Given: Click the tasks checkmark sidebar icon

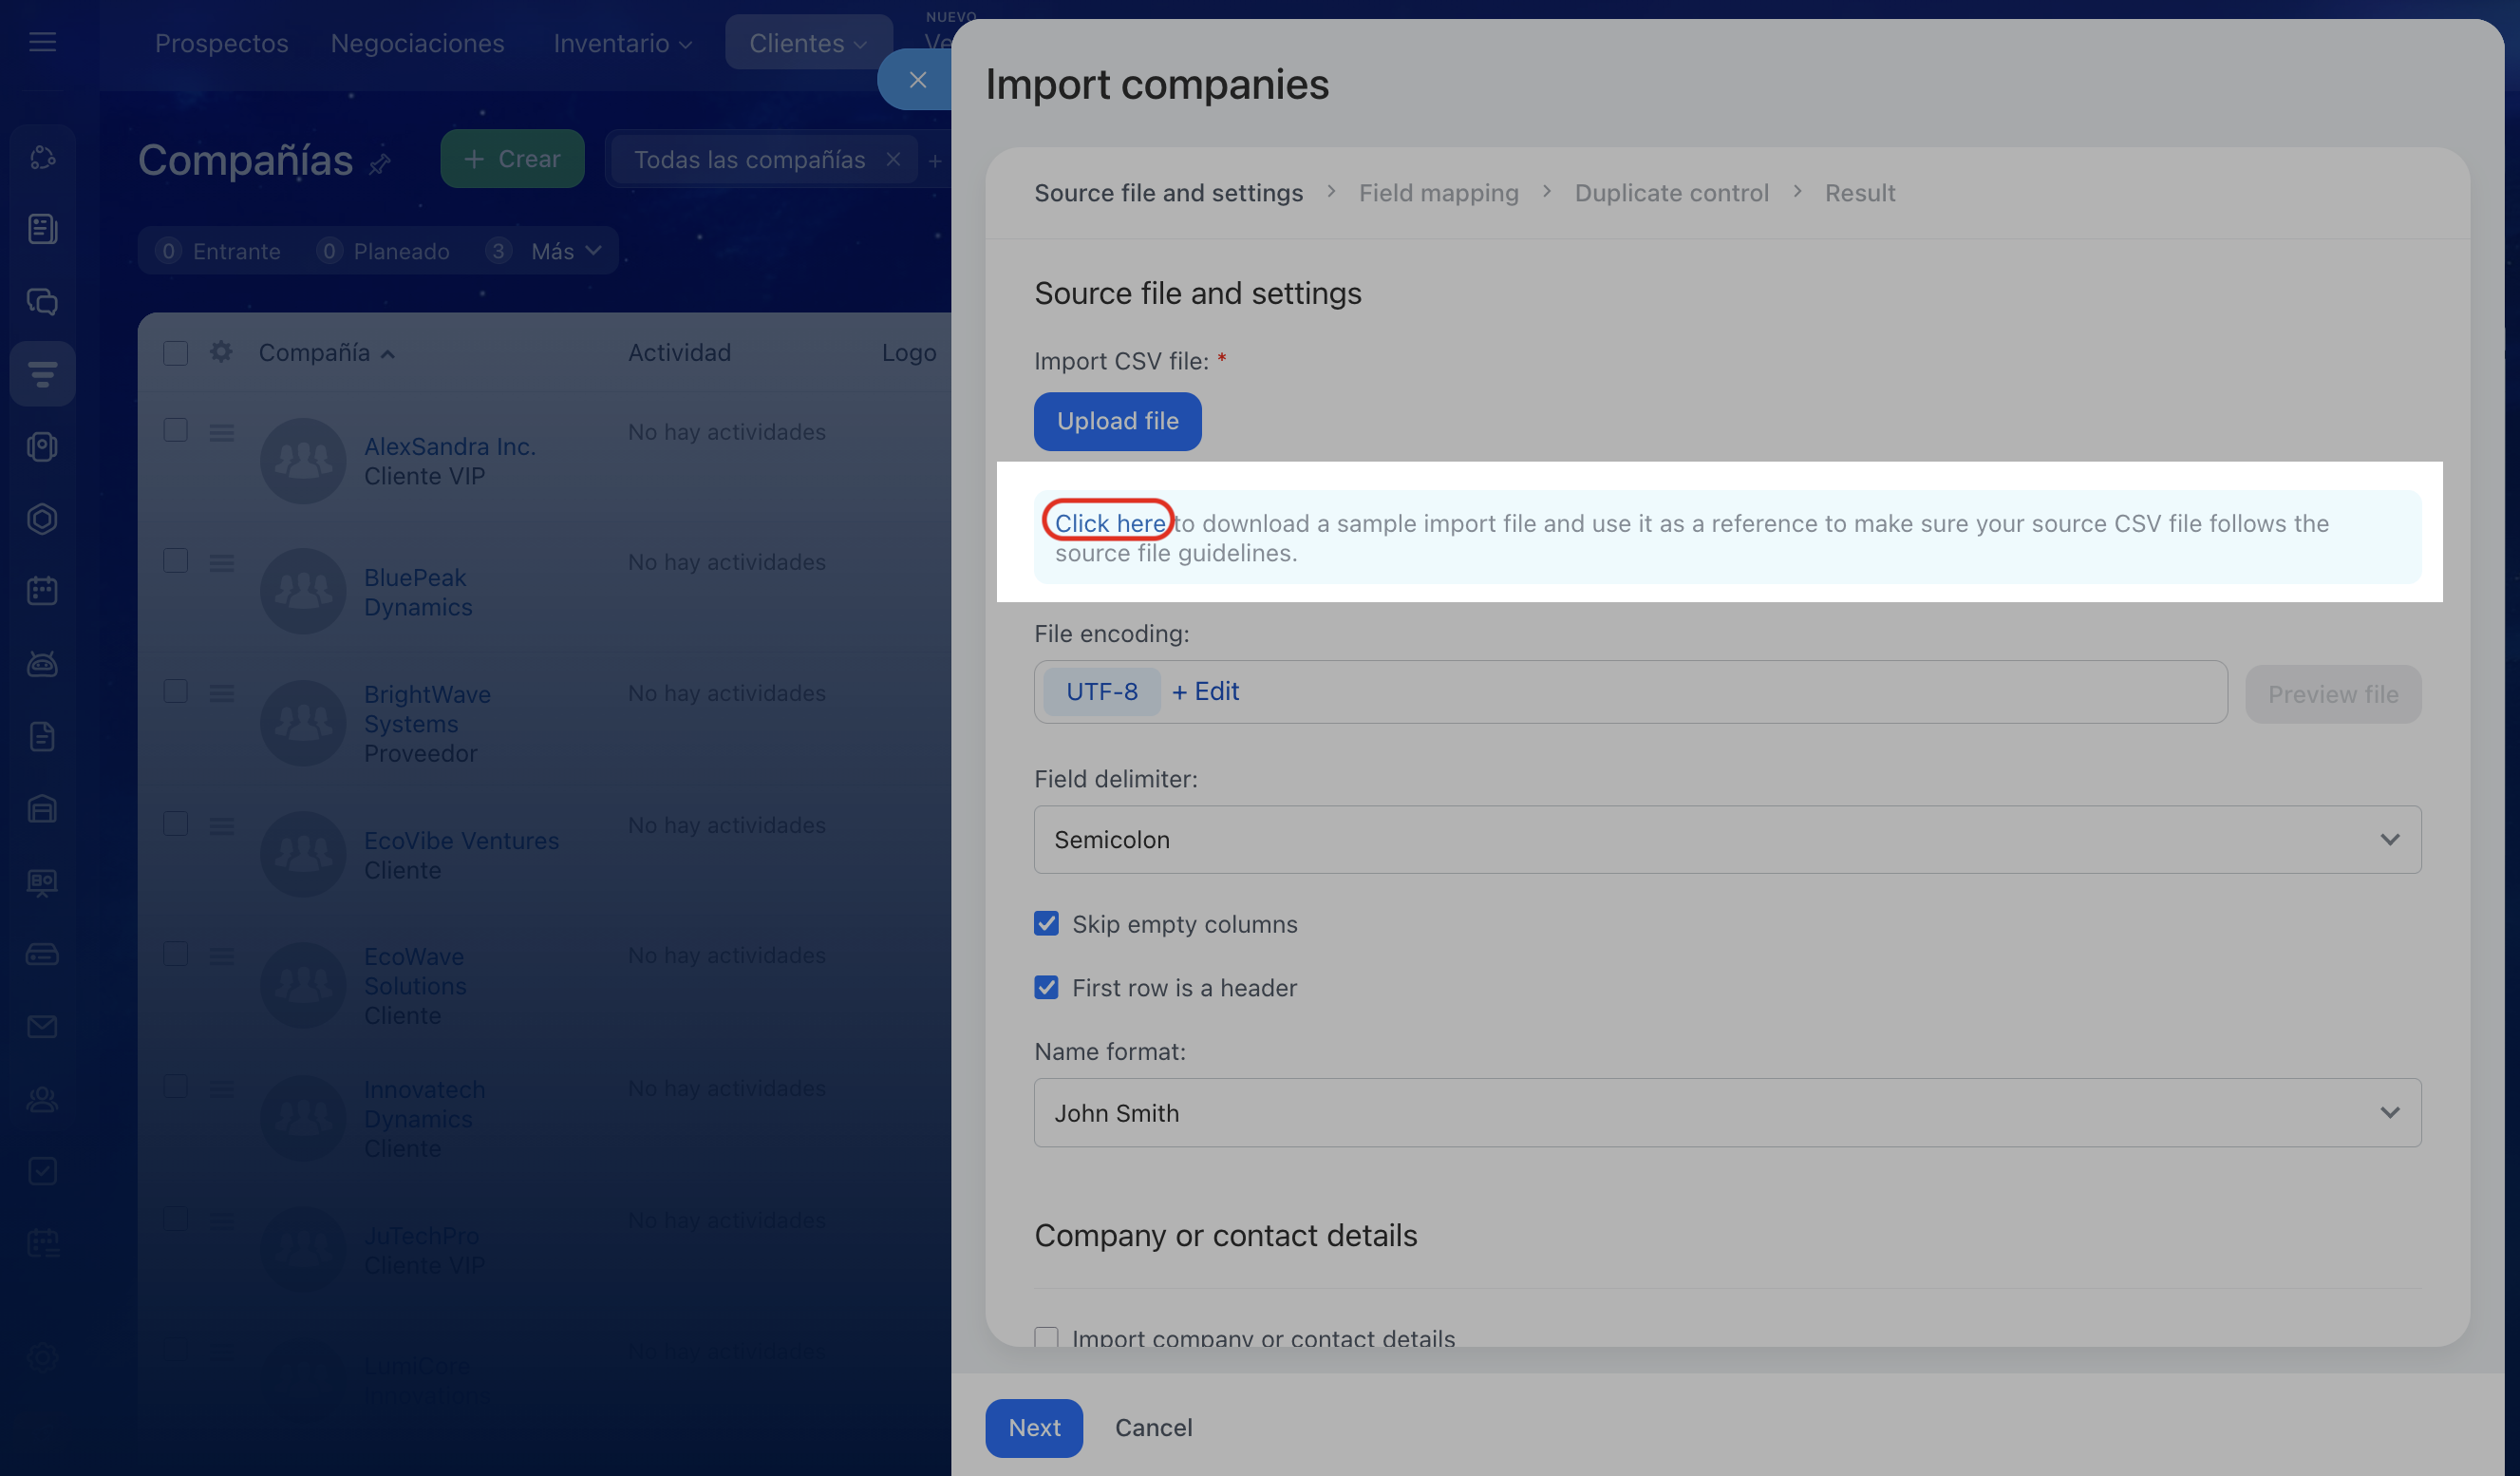Looking at the screenshot, I should [x=42, y=1171].
